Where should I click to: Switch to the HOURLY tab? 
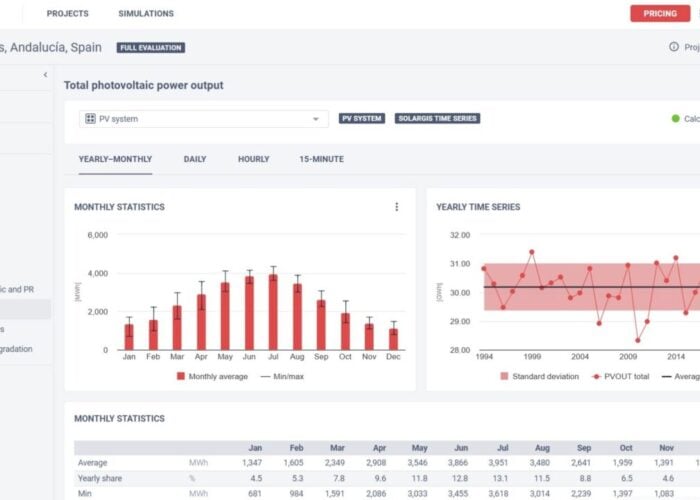pyautogui.click(x=253, y=159)
